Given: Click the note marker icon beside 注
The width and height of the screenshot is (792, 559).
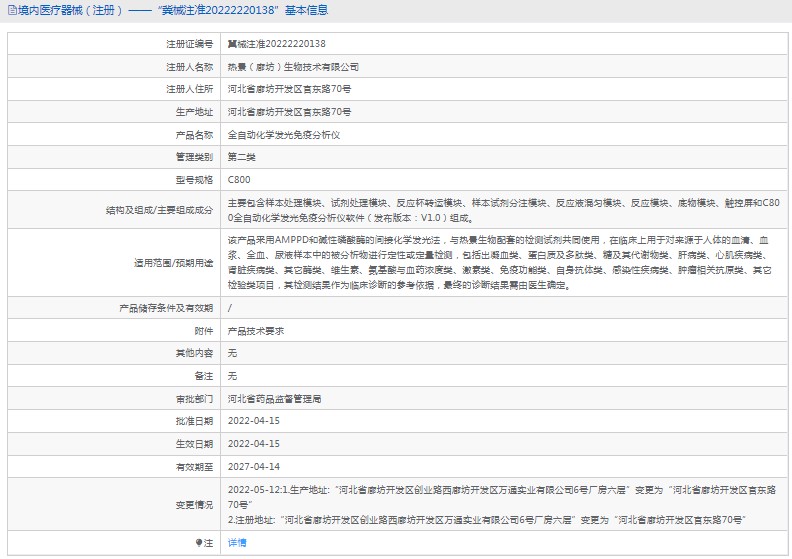Looking at the screenshot, I should click(198, 543).
